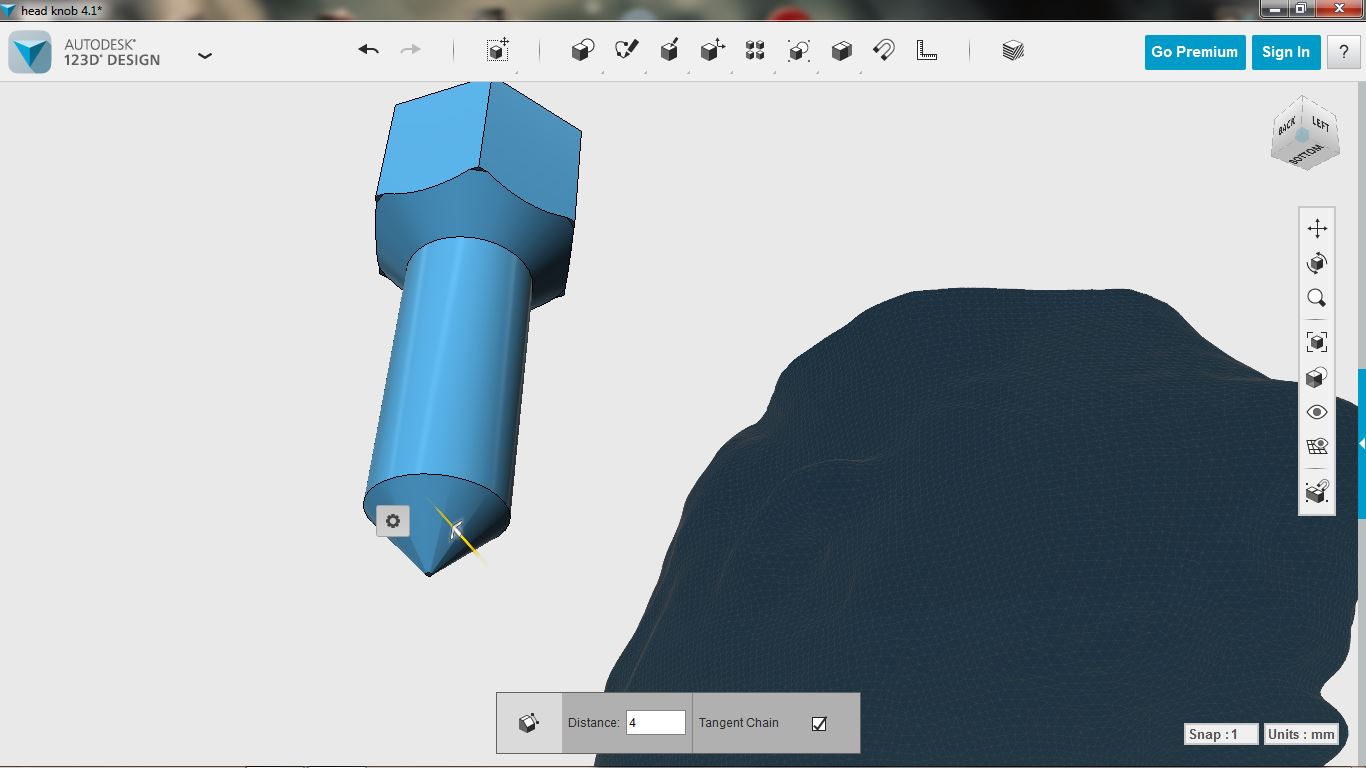This screenshot has width=1366, height=768.
Task: Select the Pan navigation tool
Action: click(1317, 228)
